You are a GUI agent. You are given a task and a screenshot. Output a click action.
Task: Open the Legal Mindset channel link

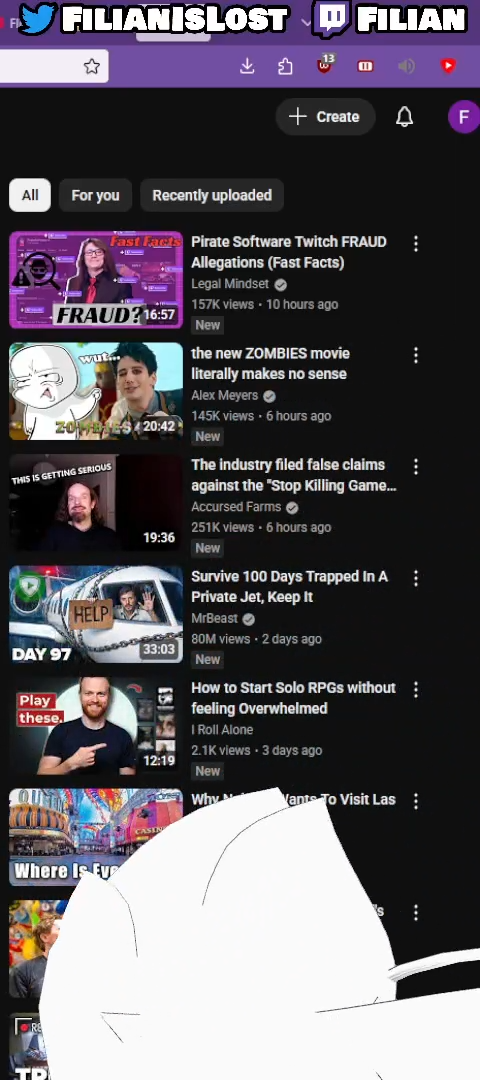pos(230,284)
